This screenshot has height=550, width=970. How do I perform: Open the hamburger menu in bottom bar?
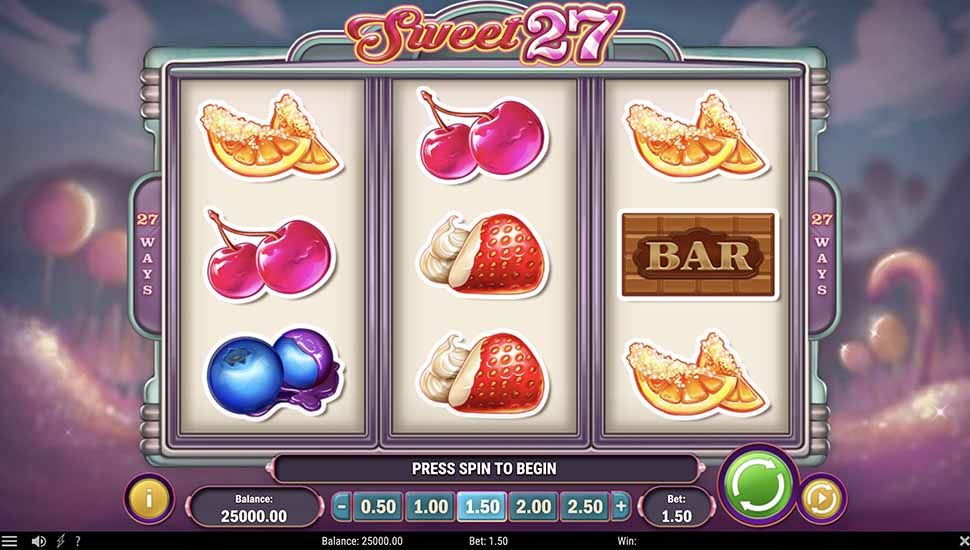pyautogui.click(x=9, y=541)
